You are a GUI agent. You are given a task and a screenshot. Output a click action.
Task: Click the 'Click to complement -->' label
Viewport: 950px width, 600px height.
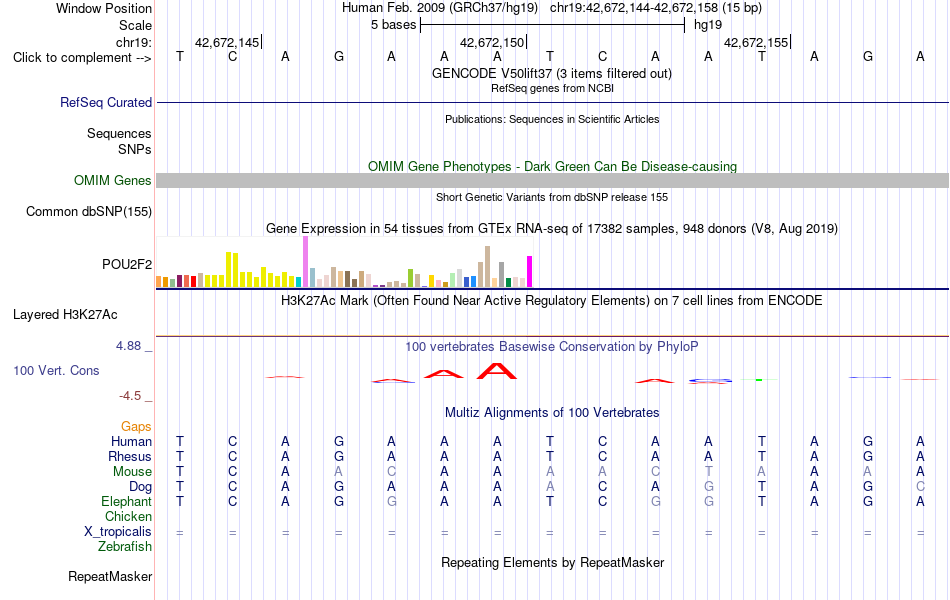(x=82, y=58)
